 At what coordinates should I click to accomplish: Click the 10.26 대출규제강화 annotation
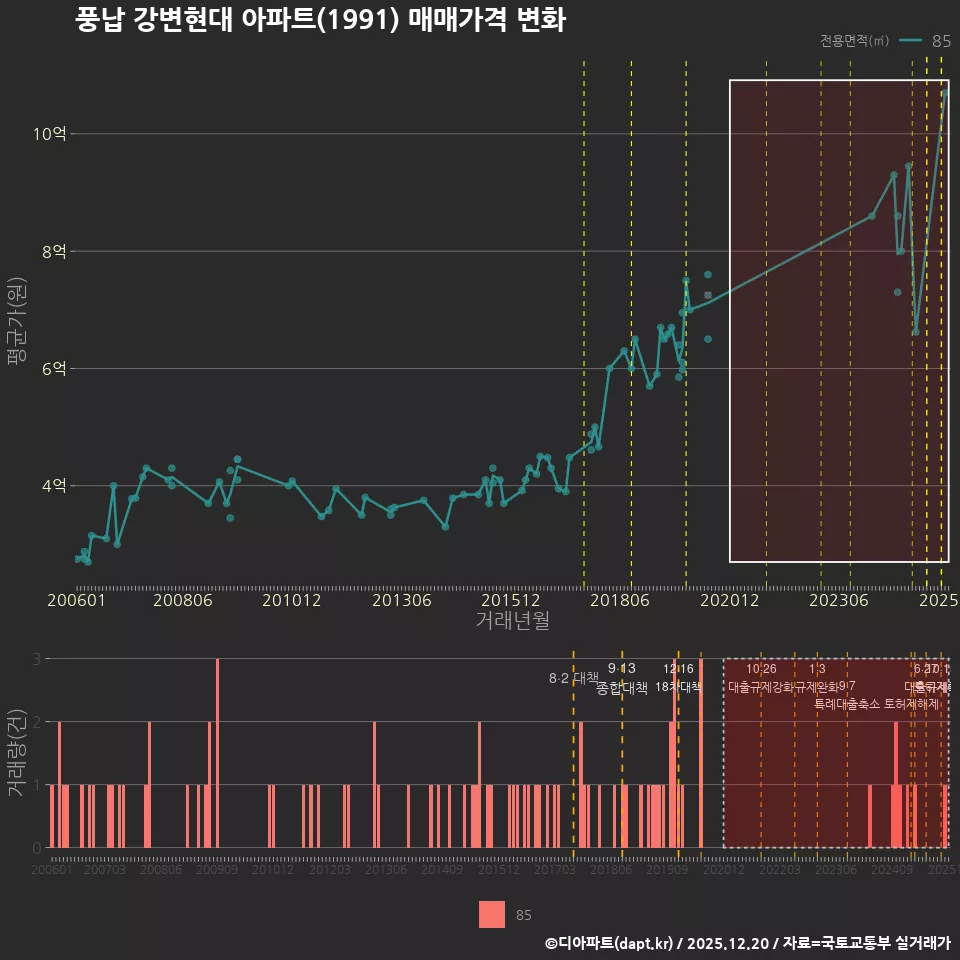[x=761, y=678]
